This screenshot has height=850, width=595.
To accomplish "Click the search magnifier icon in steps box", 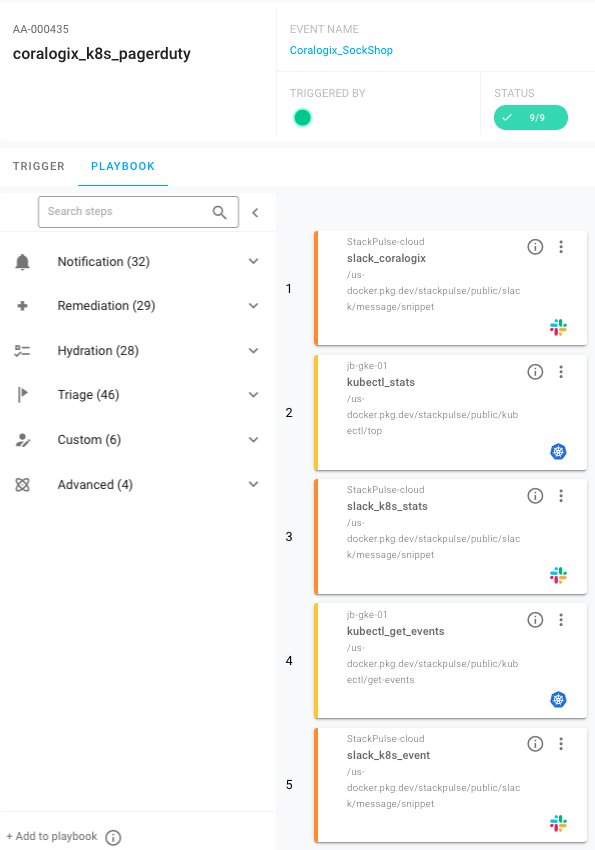I will (x=219, y=212).
